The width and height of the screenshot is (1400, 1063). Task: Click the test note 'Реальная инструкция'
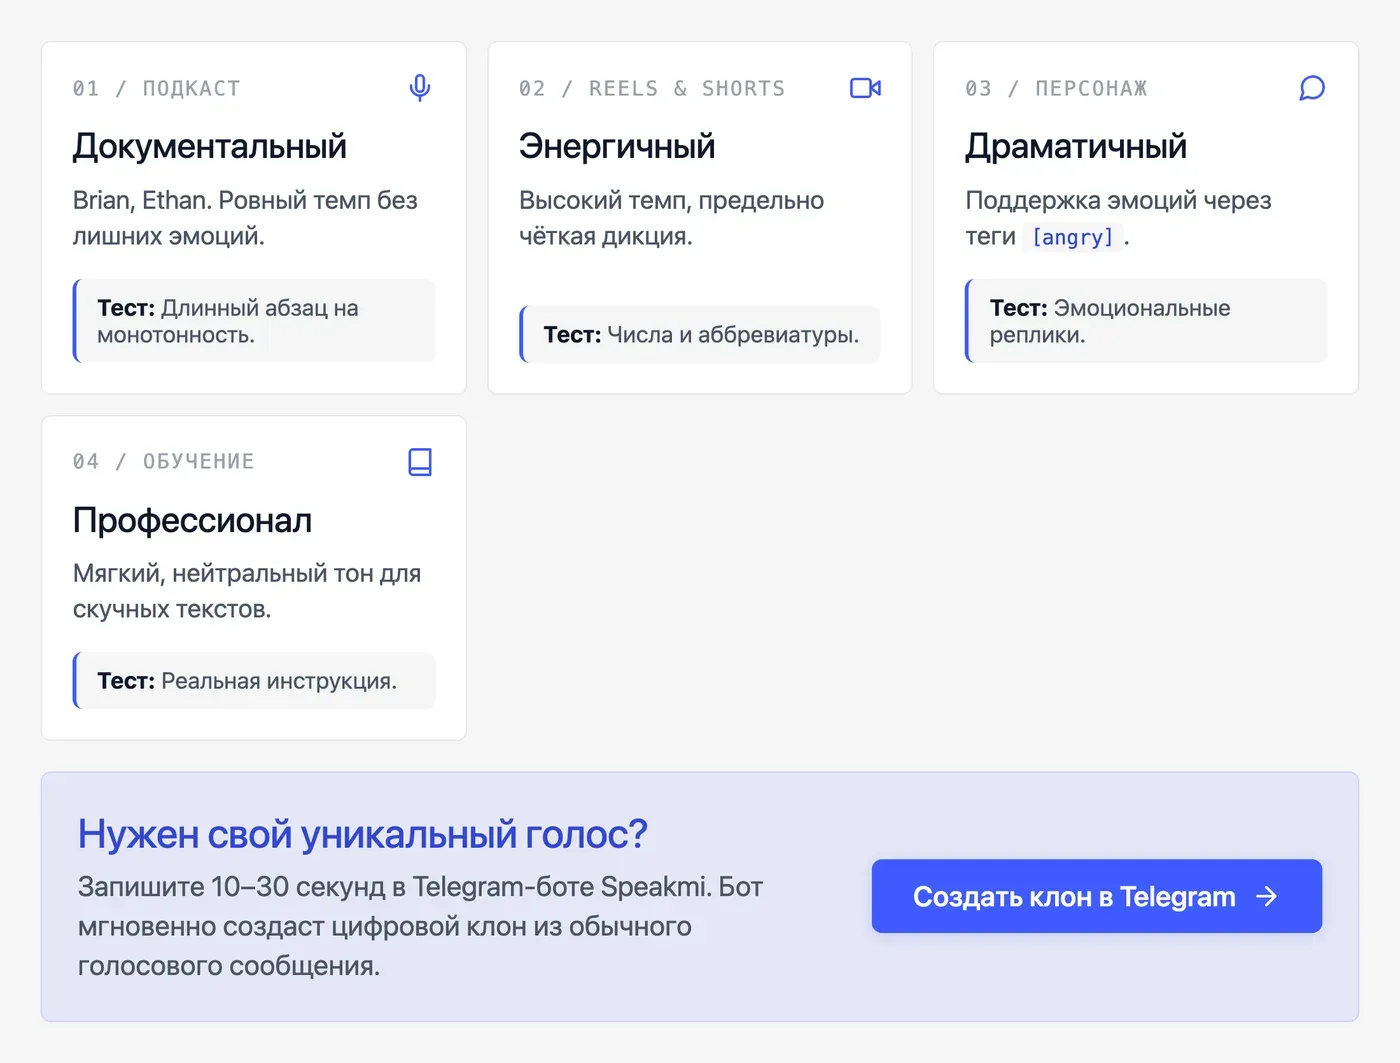click(x=254, y=681)
